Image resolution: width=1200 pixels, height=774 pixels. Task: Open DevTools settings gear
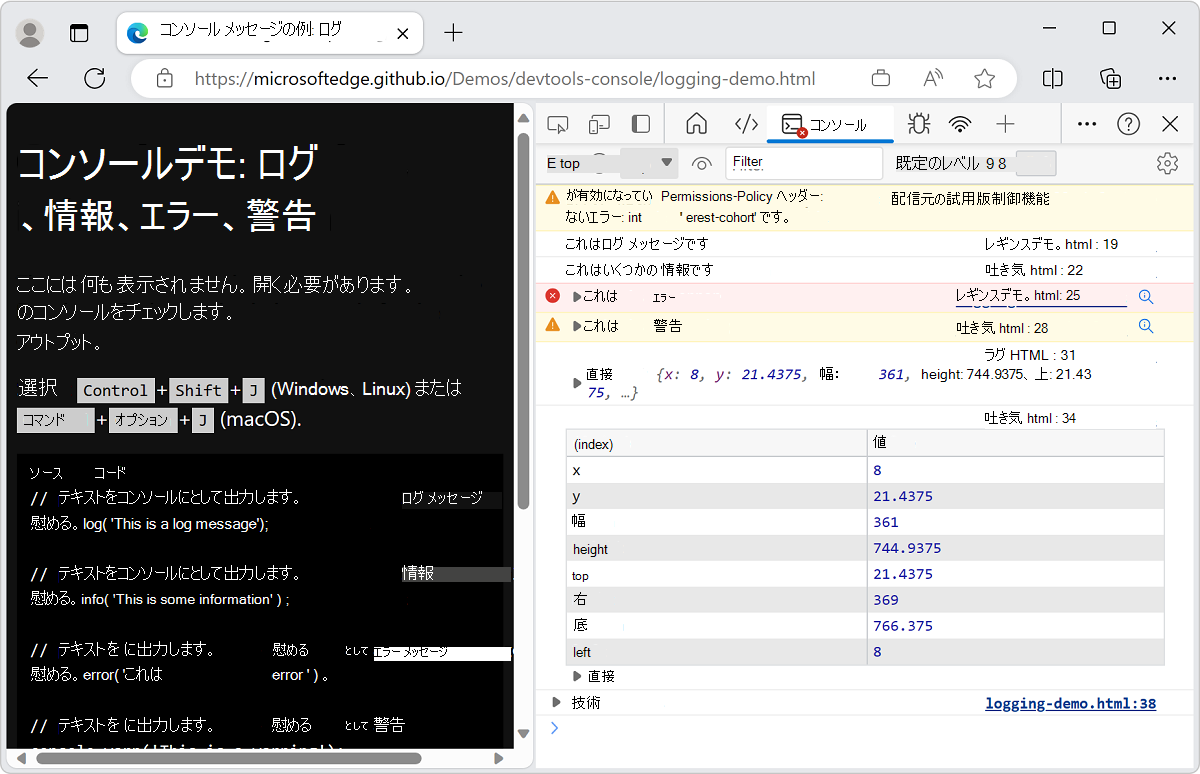1167,163
